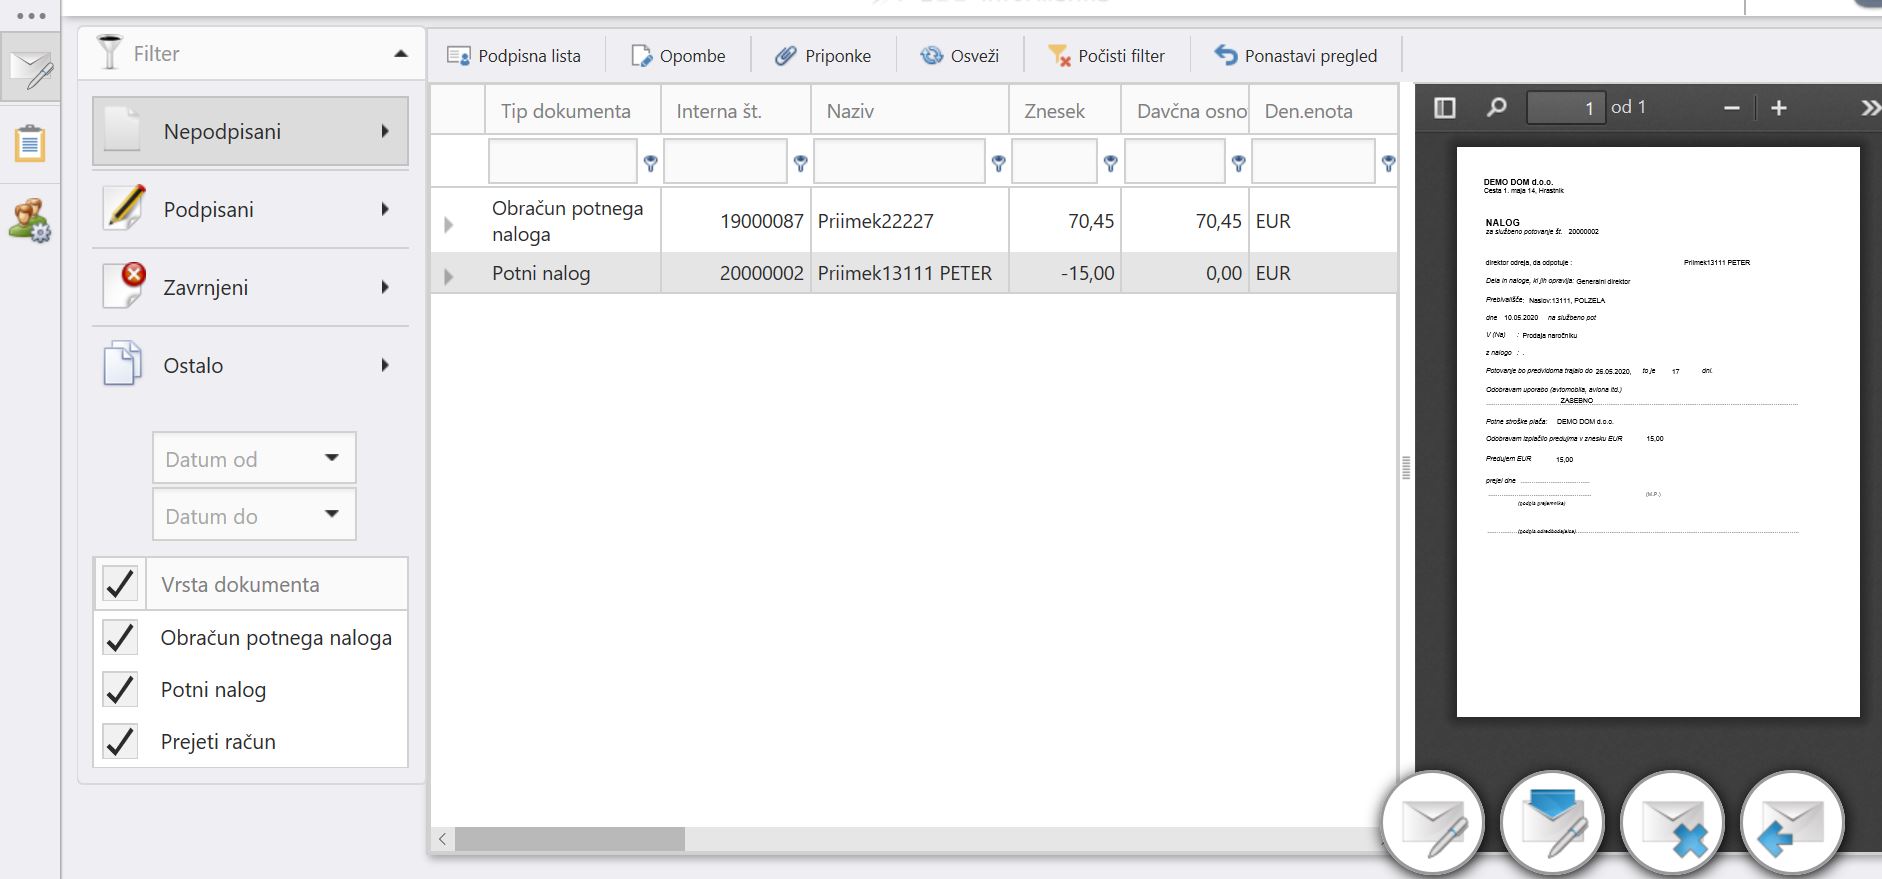Click the sign document envelope-with-pen round button

click(1433, 823)
